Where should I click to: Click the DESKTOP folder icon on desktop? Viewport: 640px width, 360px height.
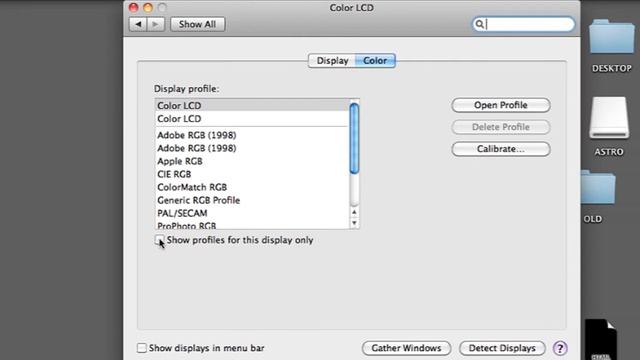[x=611, y=37]
